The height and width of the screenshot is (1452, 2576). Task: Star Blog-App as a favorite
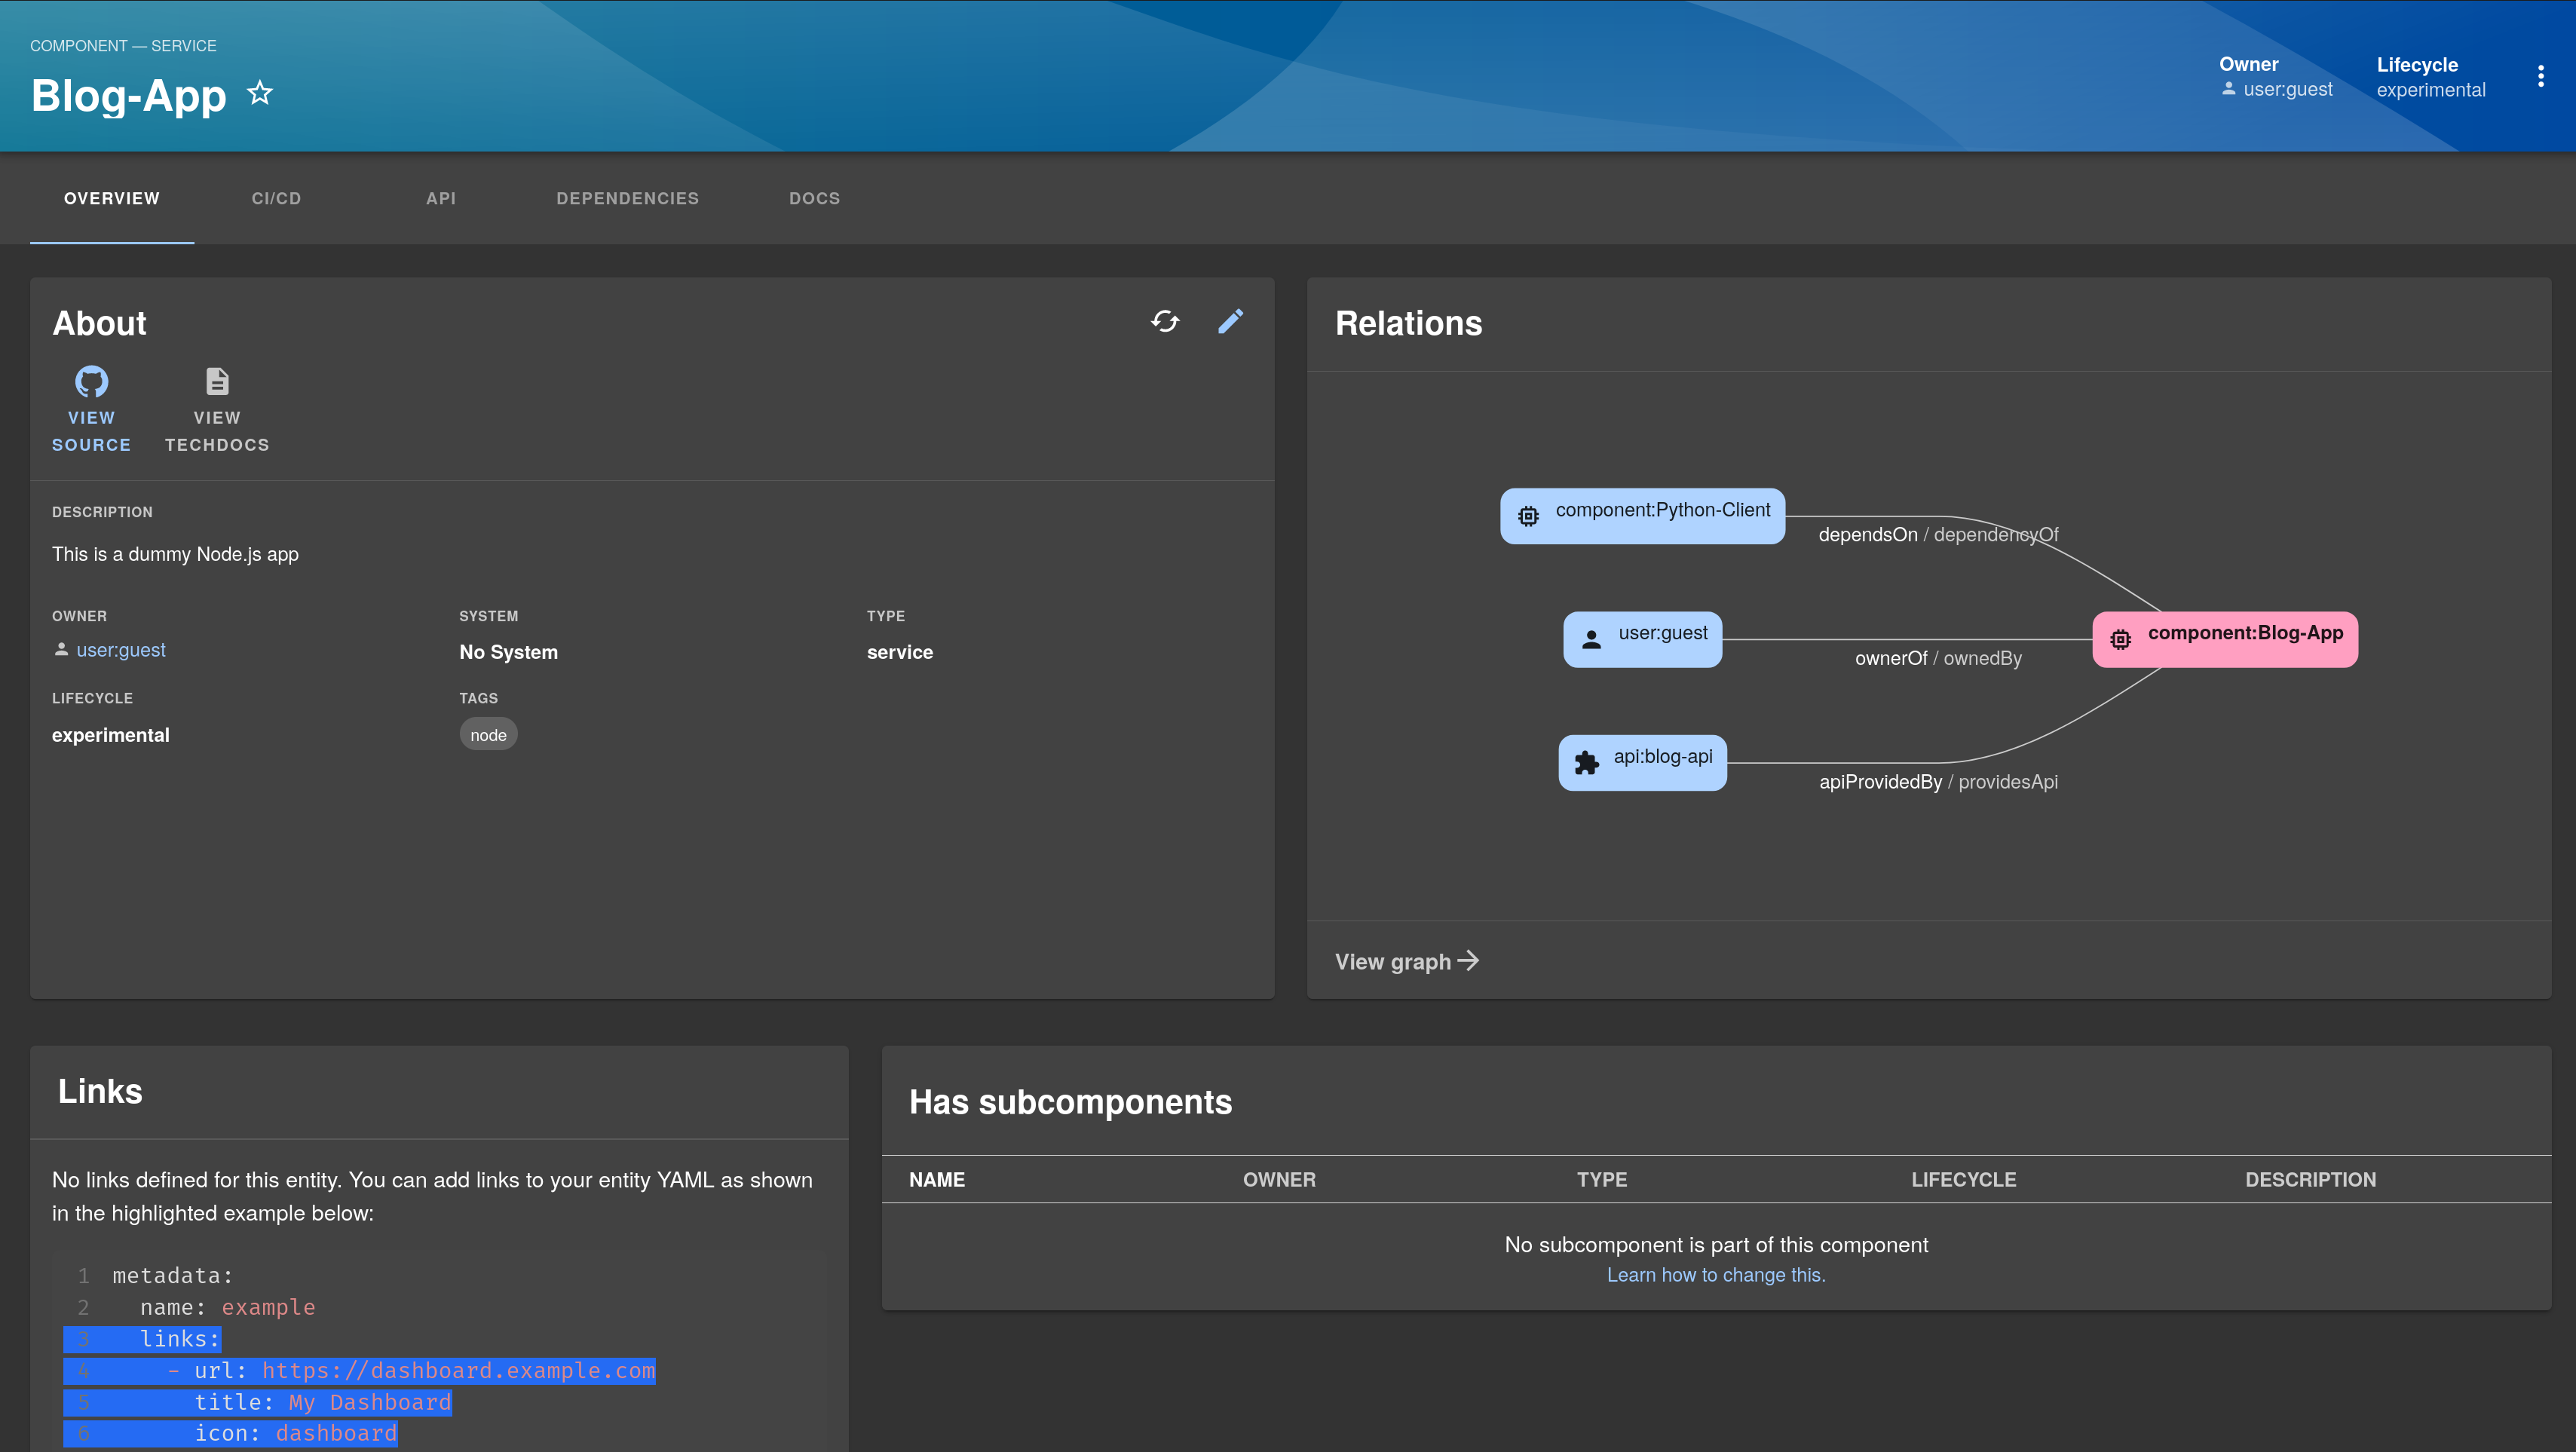click(260, 94)
